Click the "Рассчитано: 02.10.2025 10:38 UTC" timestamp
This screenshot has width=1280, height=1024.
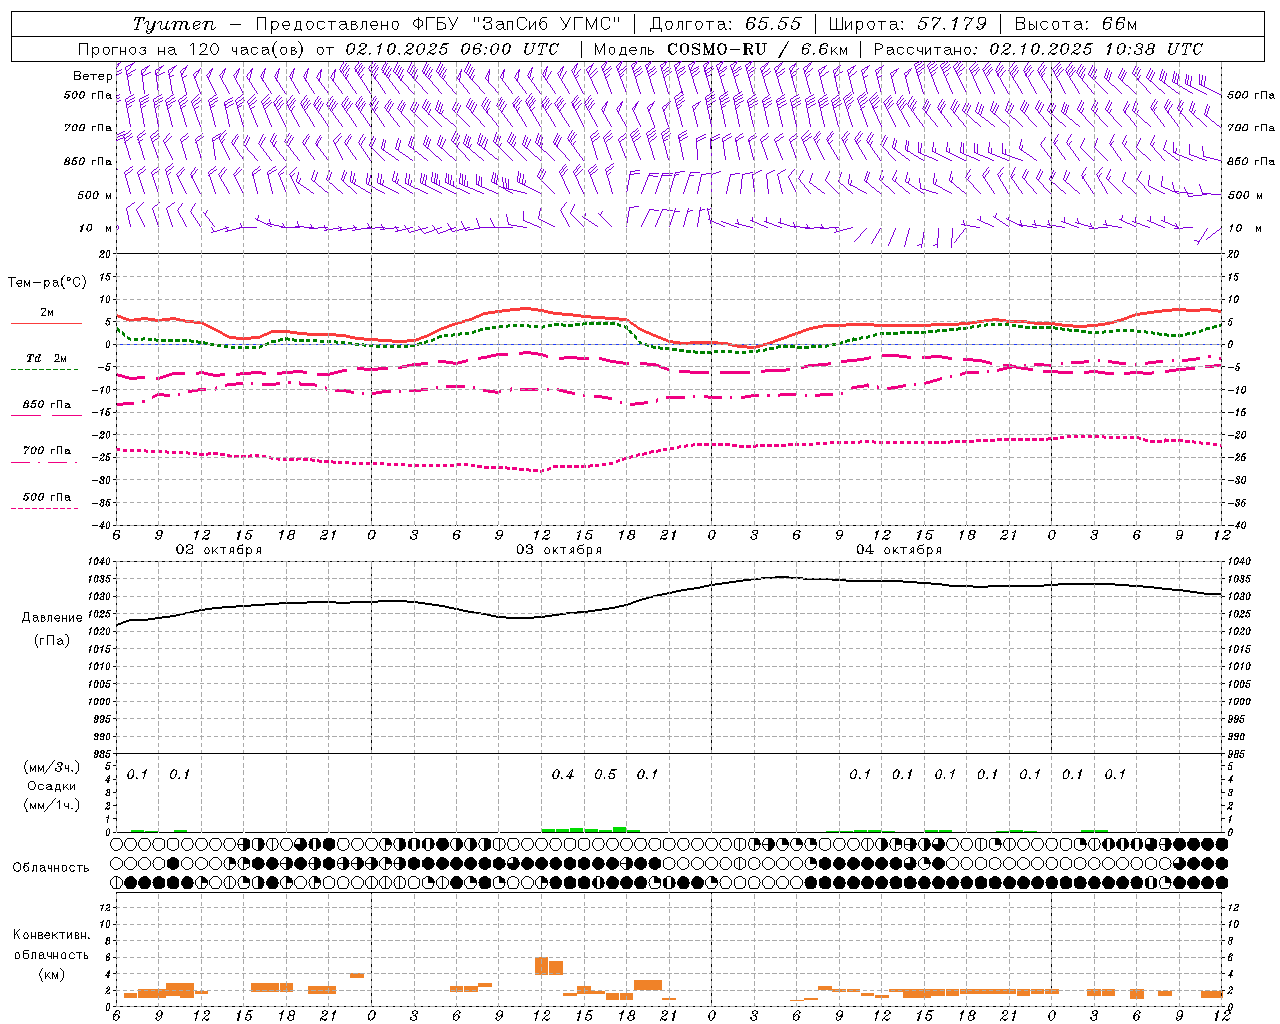coord(1038,49)
